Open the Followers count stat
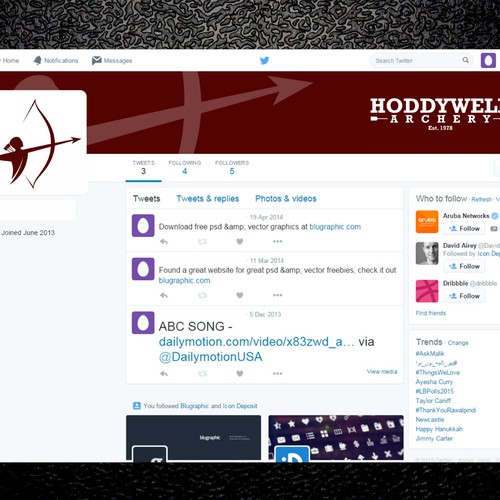Image resolution: width=500 pixels, height=500 pixels. (232, 167)
